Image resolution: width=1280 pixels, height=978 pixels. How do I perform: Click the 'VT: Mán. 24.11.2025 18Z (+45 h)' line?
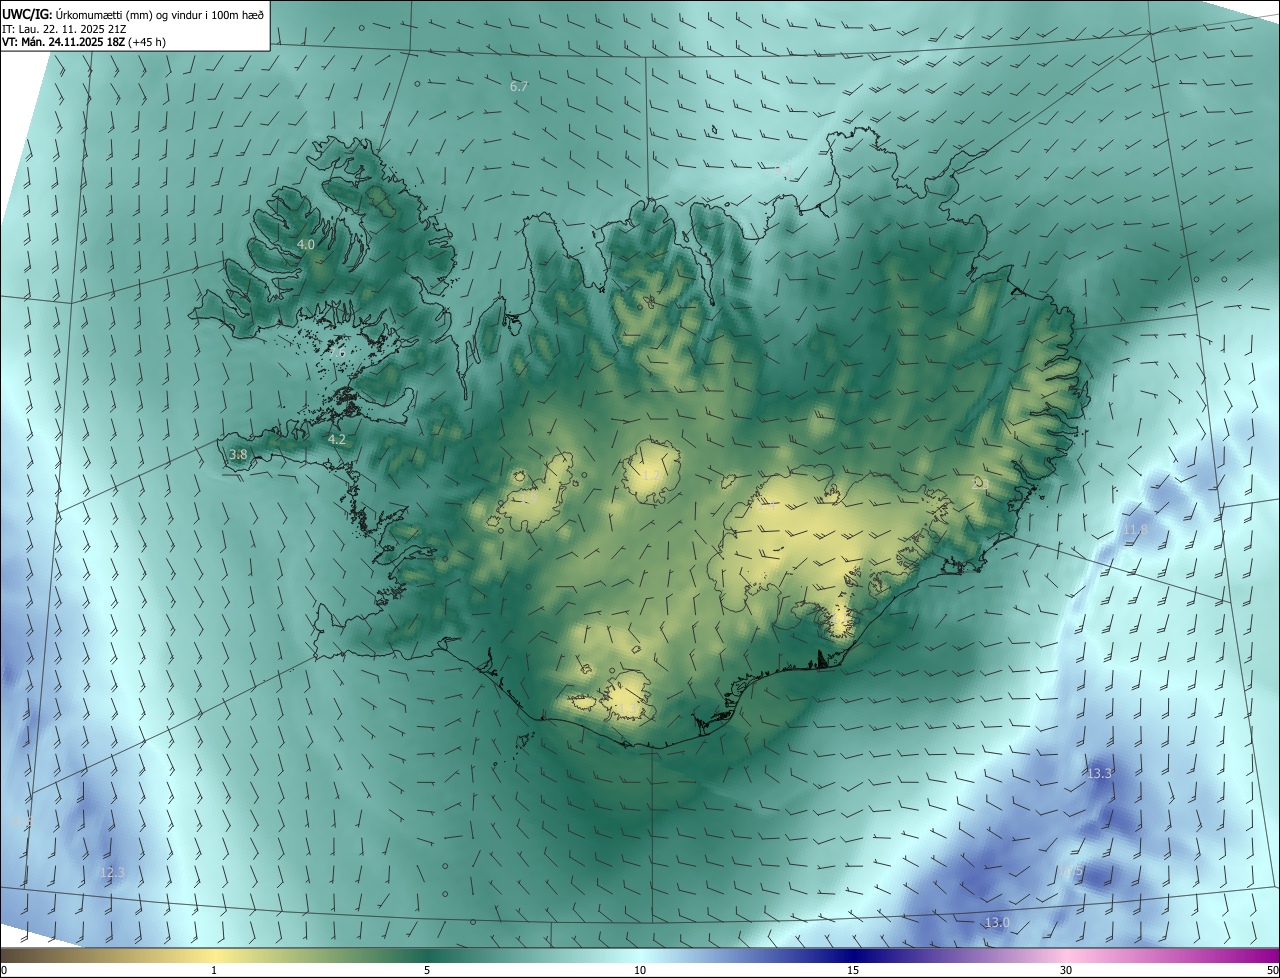tap(84, 42)
